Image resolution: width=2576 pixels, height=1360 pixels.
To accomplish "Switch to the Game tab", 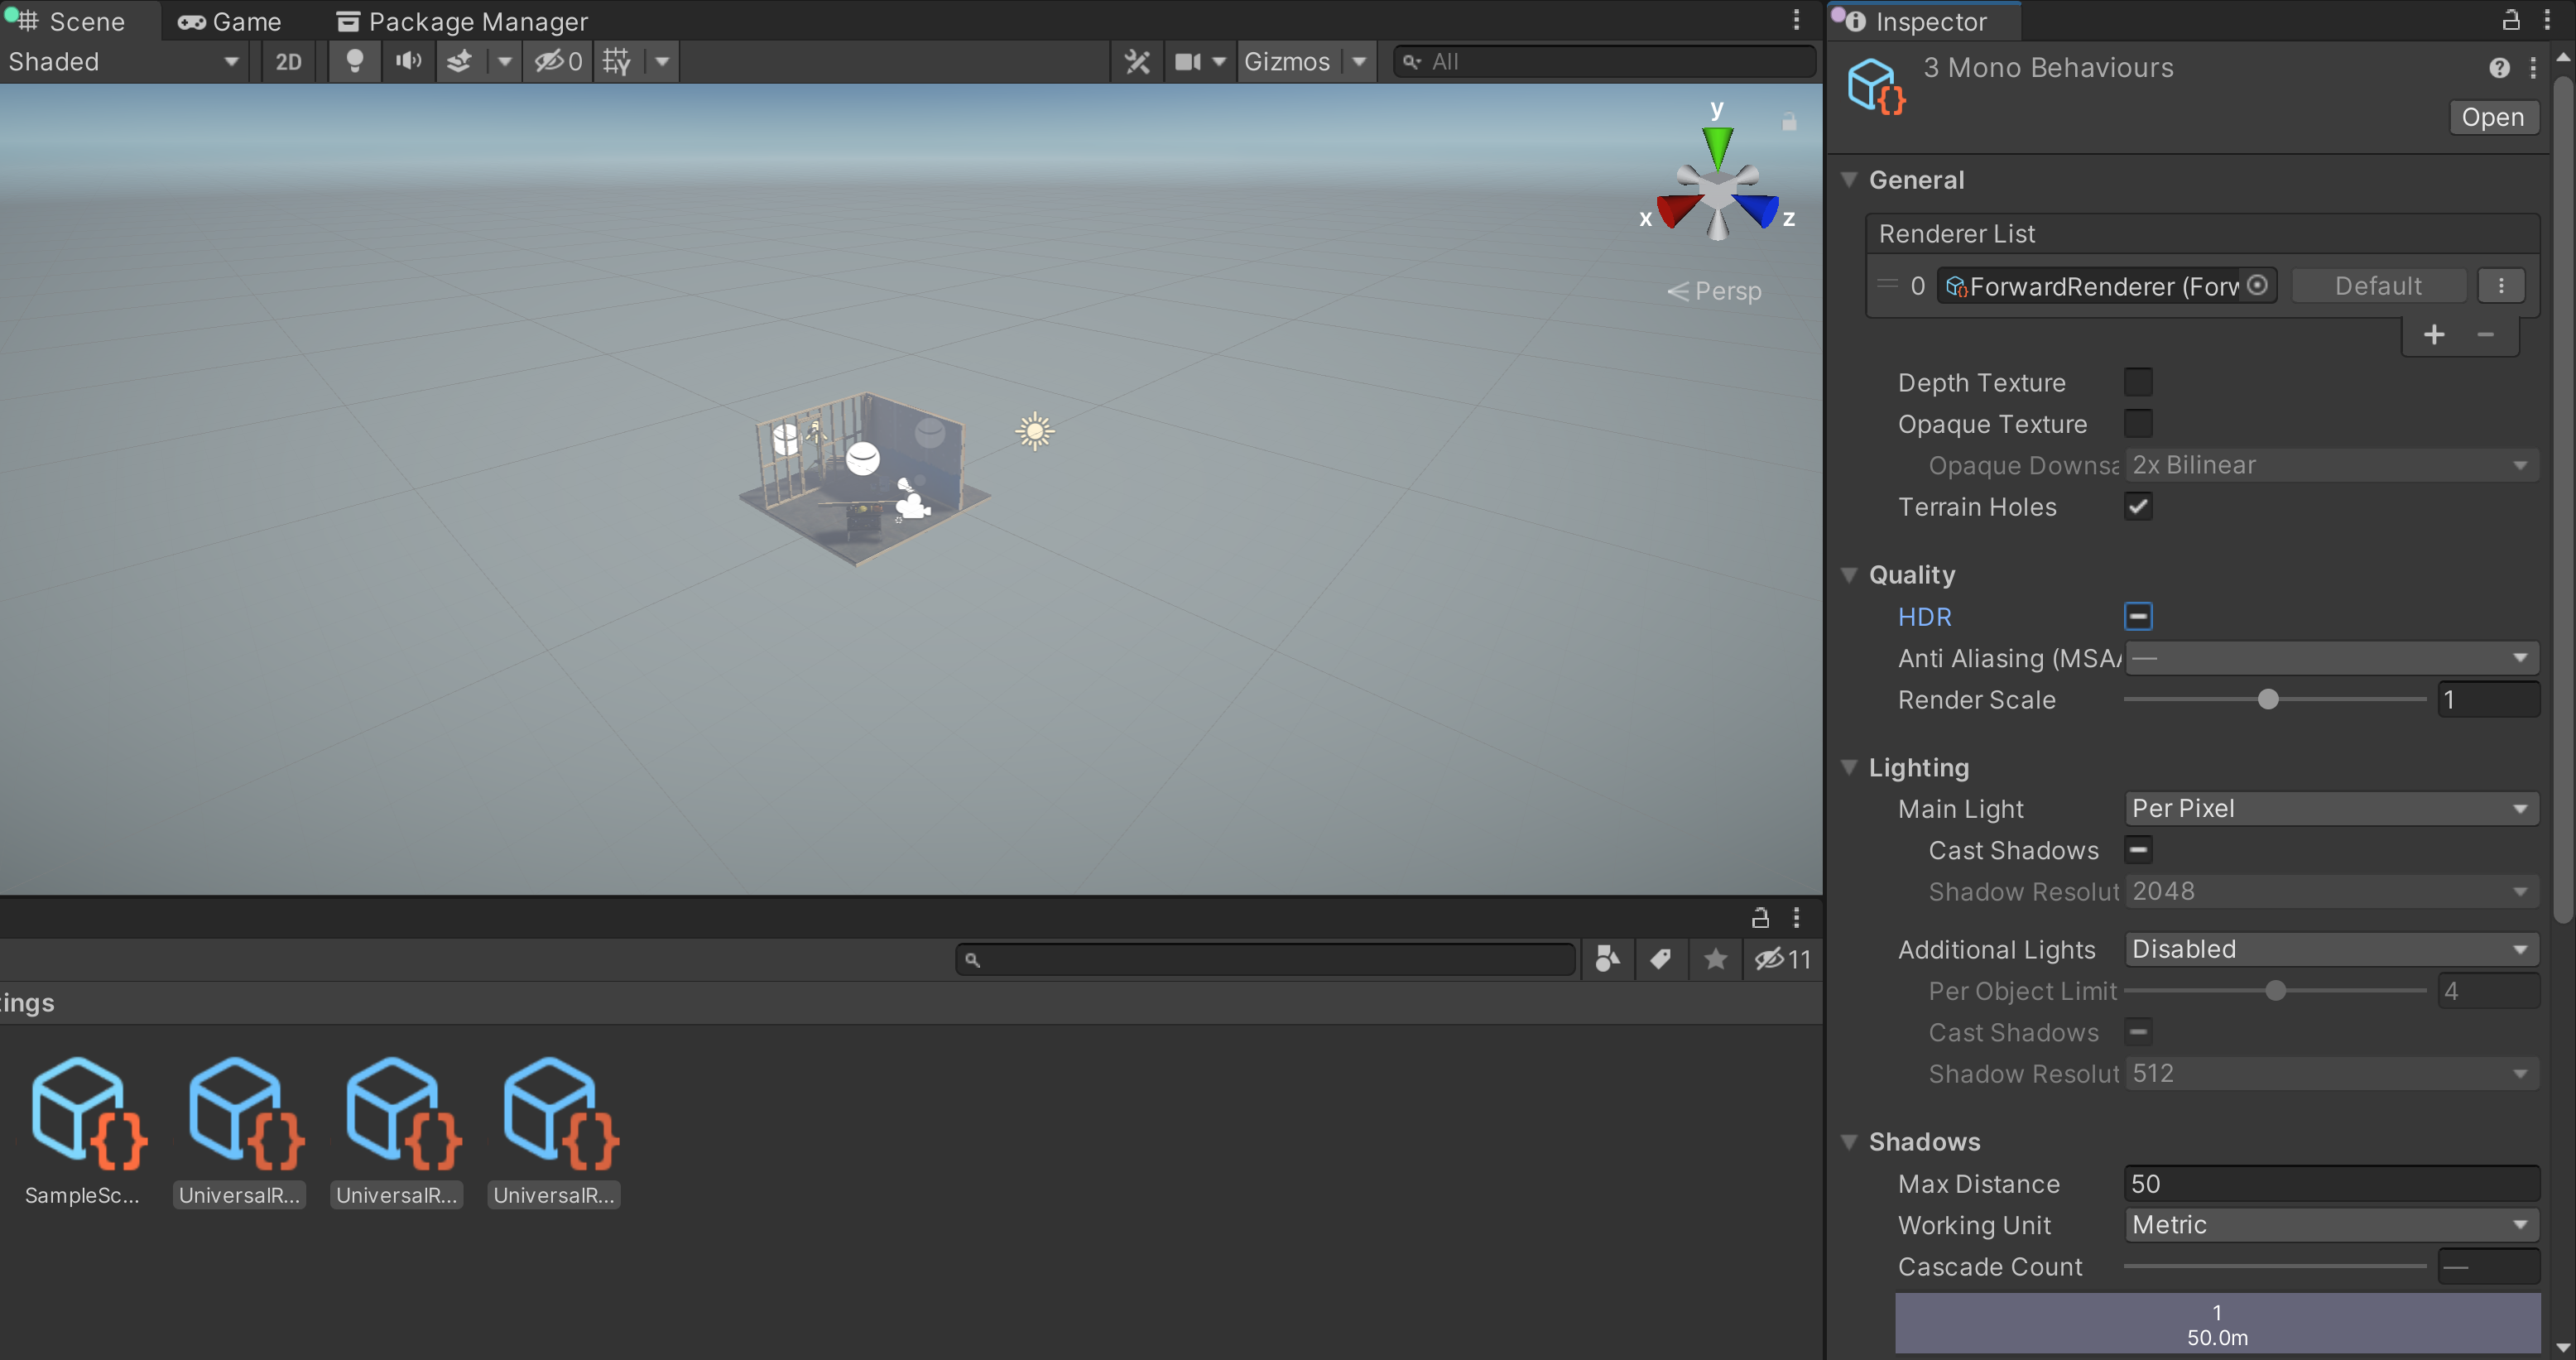I will pyautogui.click(x=230, y=21).
